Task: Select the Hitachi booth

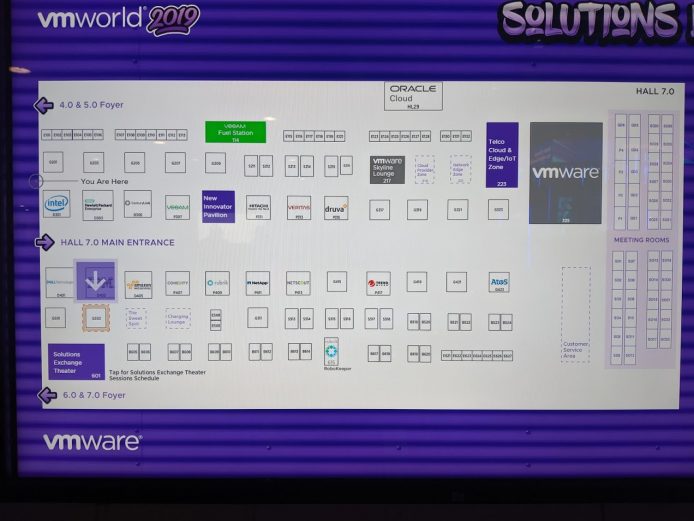Action: 258,208
